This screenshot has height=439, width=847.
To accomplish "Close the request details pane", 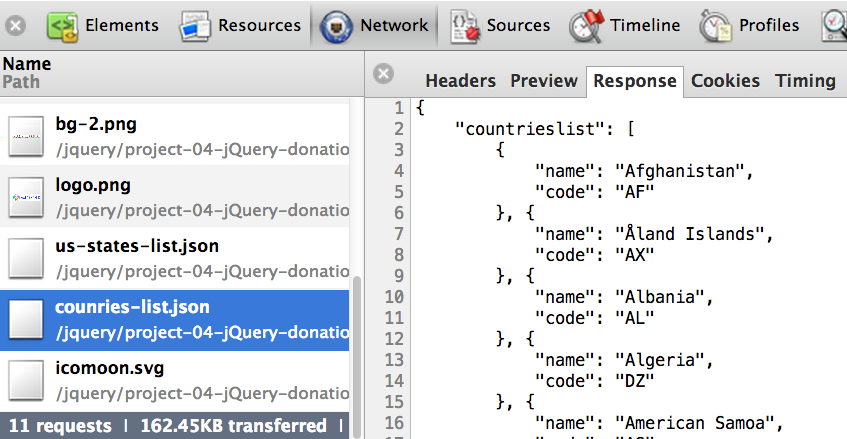I will point(384,74).
